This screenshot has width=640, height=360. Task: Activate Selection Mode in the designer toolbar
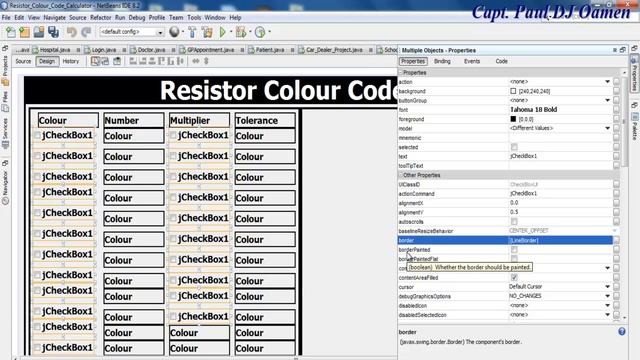coord(95,61)
